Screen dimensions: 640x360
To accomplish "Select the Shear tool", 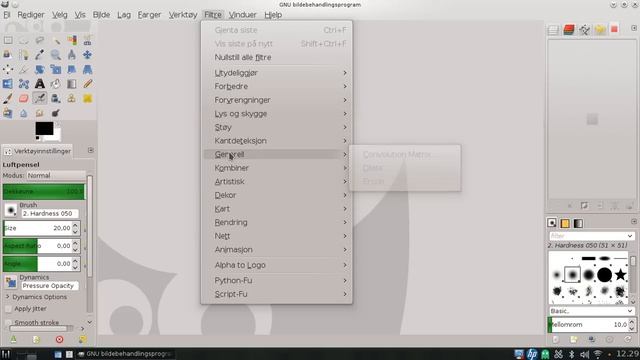I will [x=72, y=69].
